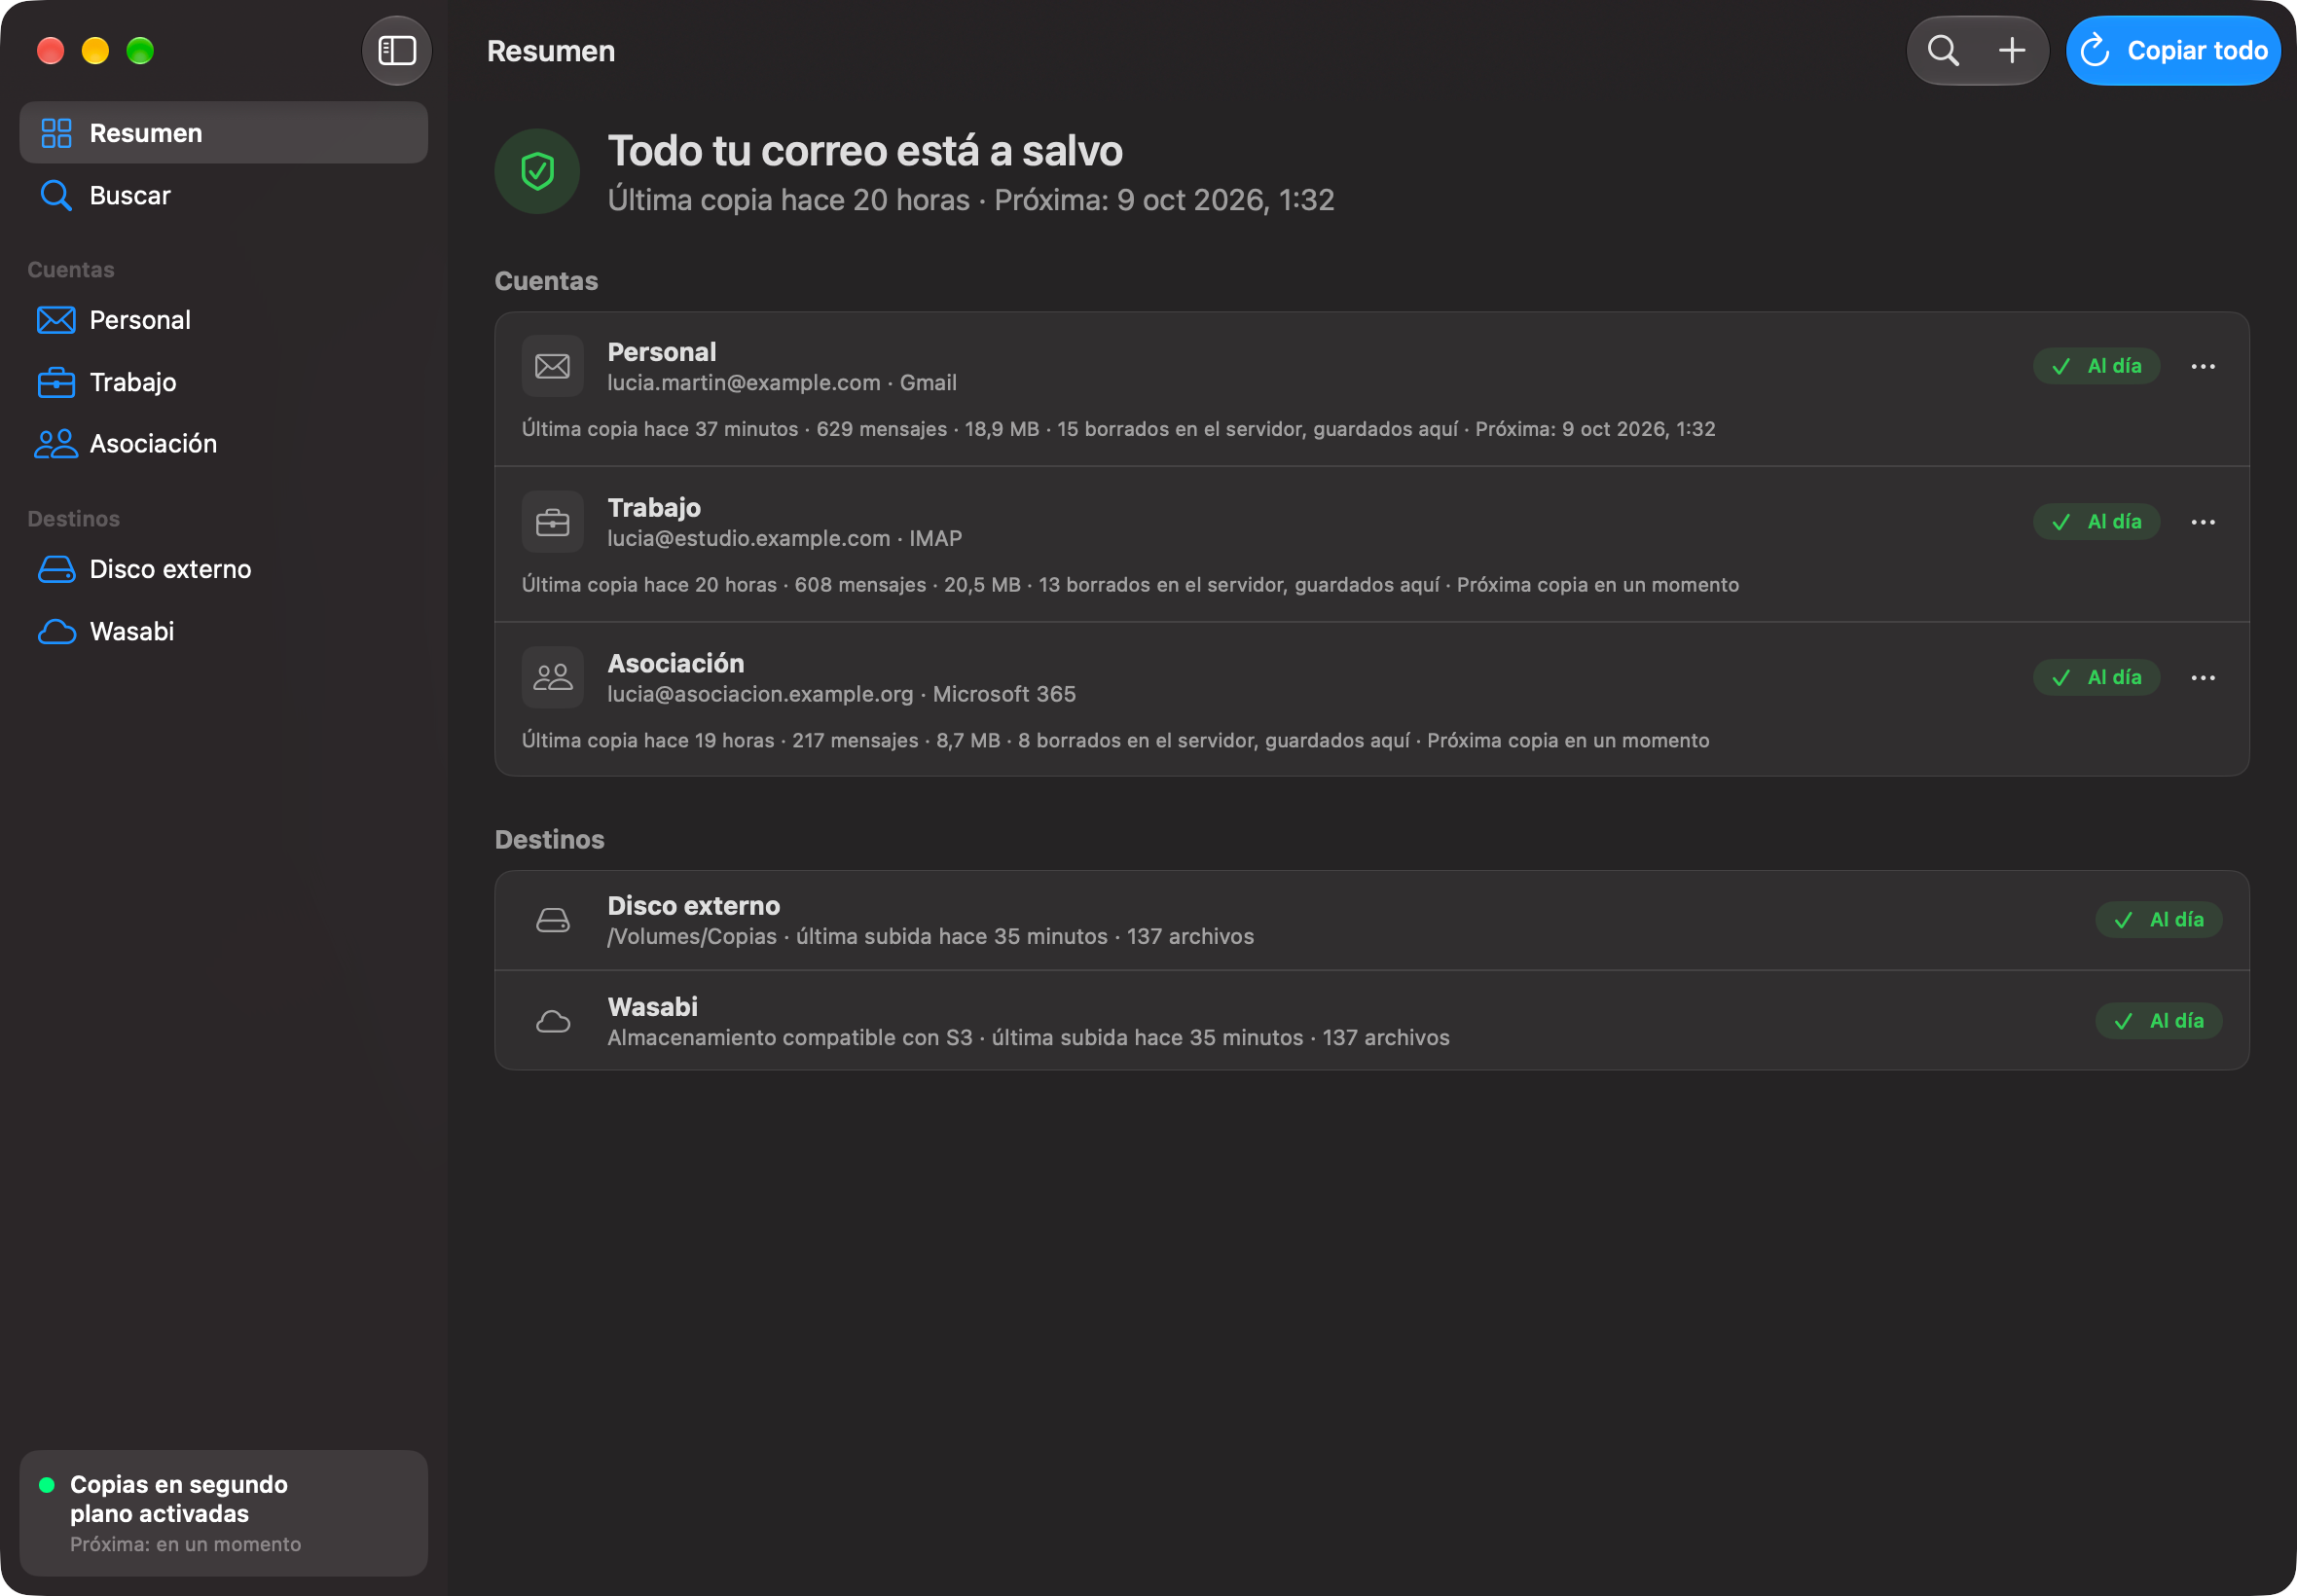Click the briefcase icon in the Trabajo account row

[553, 522]
